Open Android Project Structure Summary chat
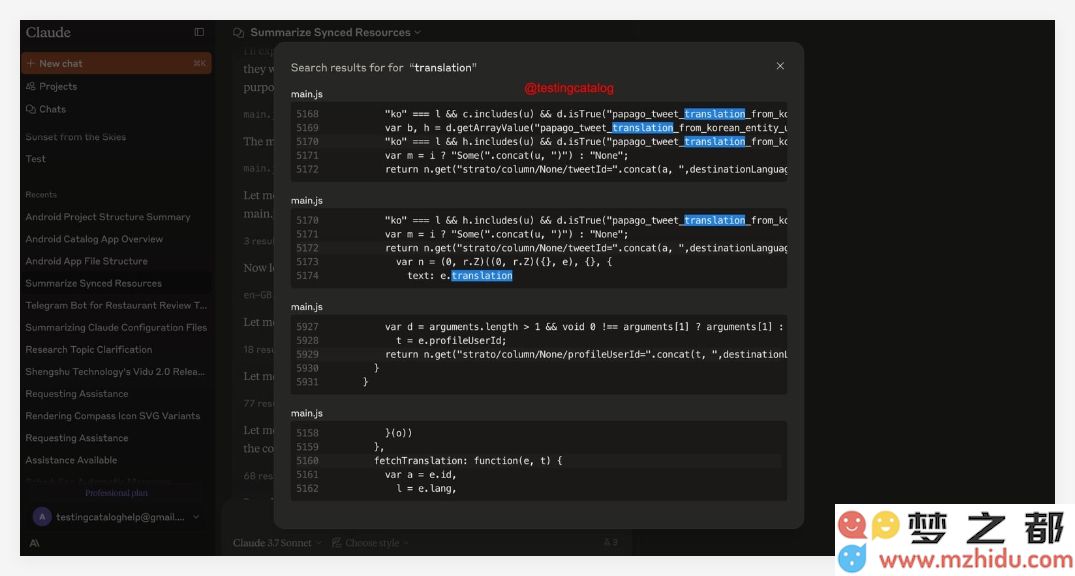This screenshot has height=576, width=1075. (108, 217)
